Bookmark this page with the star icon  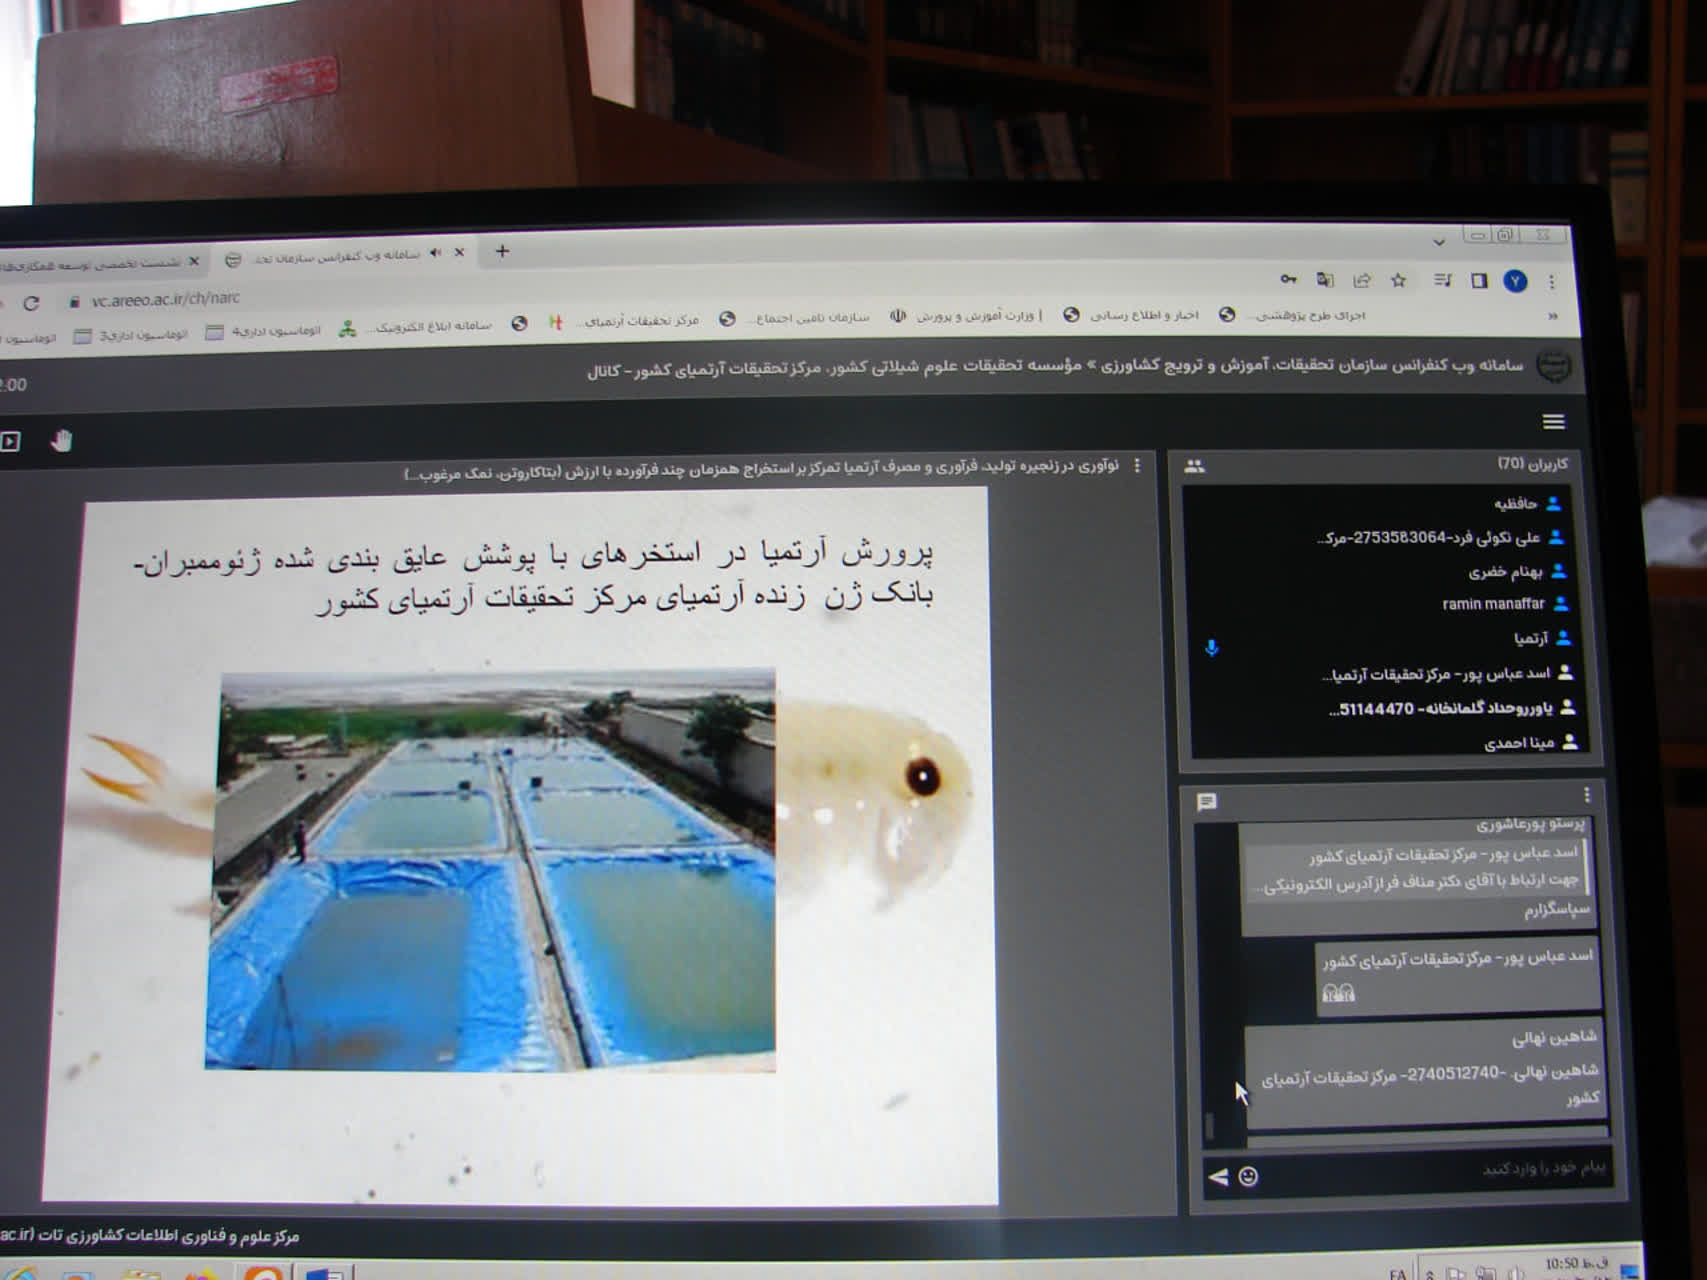click(1398, 281)
